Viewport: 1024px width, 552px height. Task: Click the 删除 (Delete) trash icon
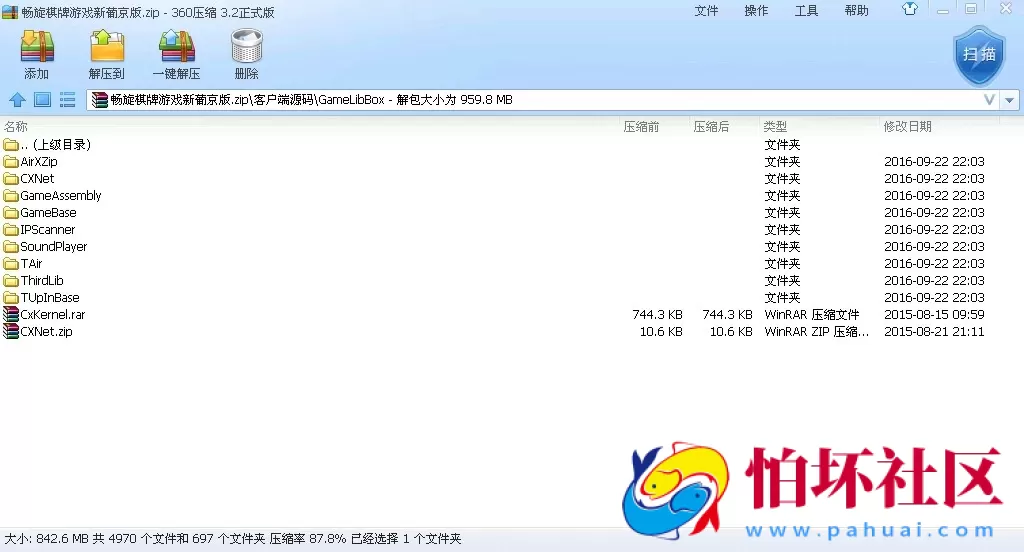246,47
